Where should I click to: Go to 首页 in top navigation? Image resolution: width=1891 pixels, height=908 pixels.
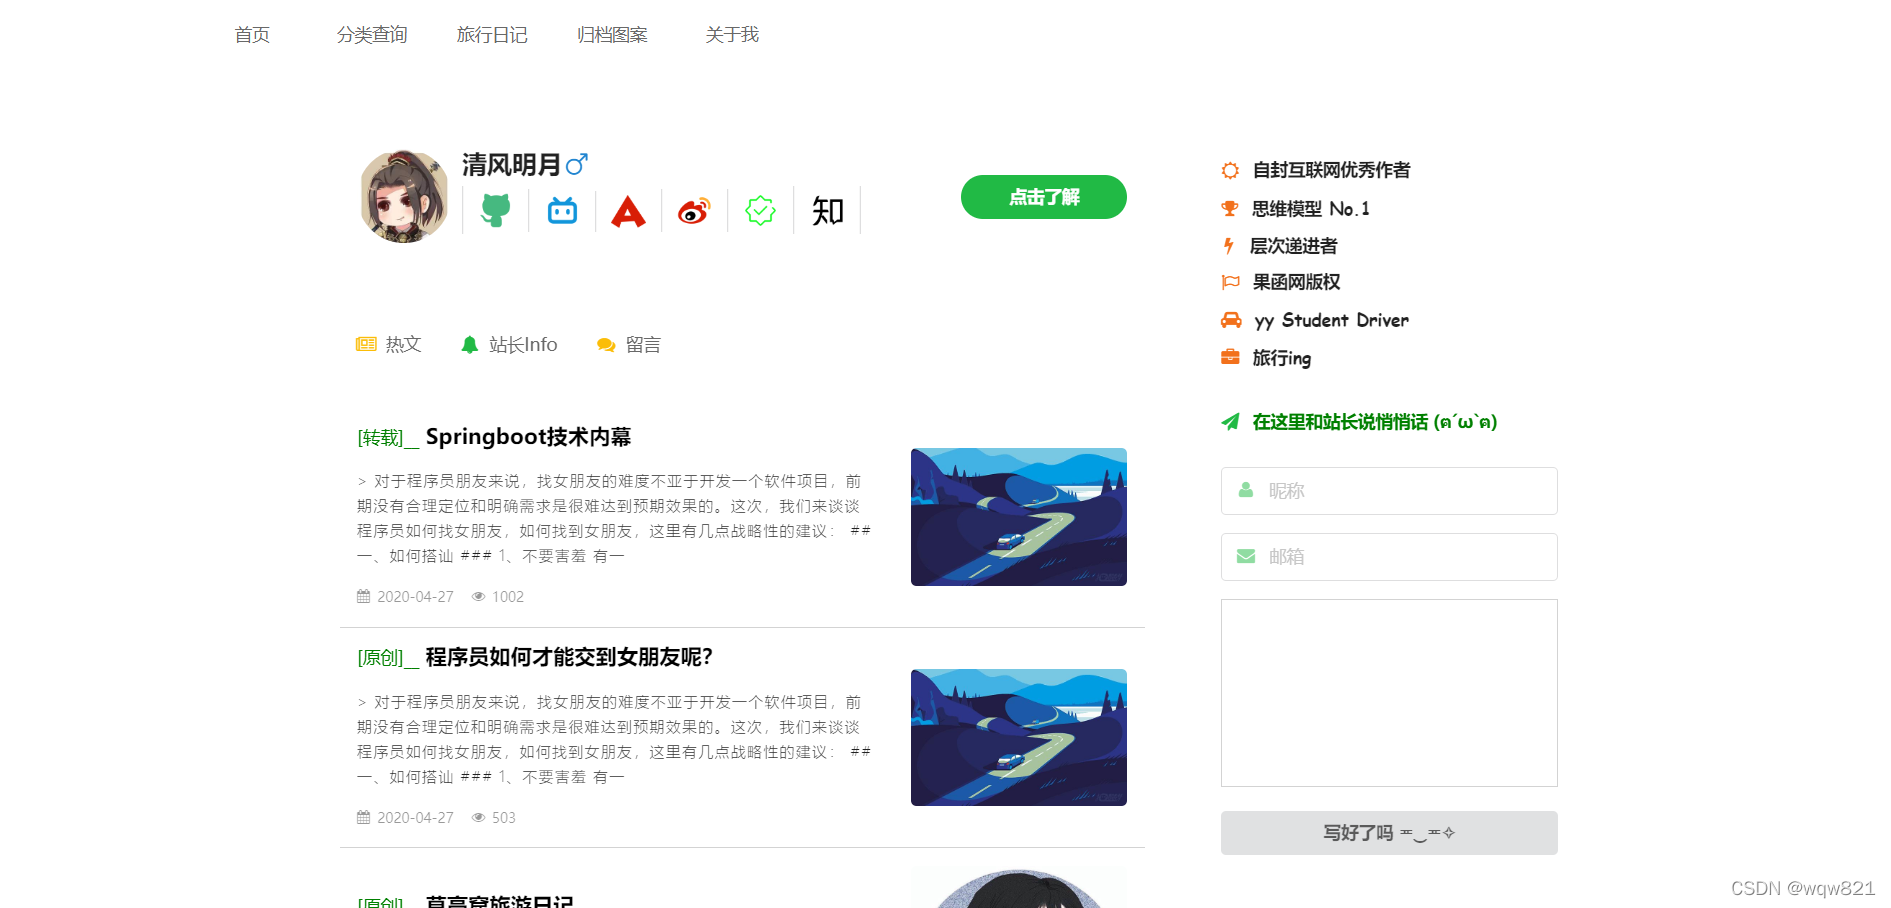[x=252, y=35]
